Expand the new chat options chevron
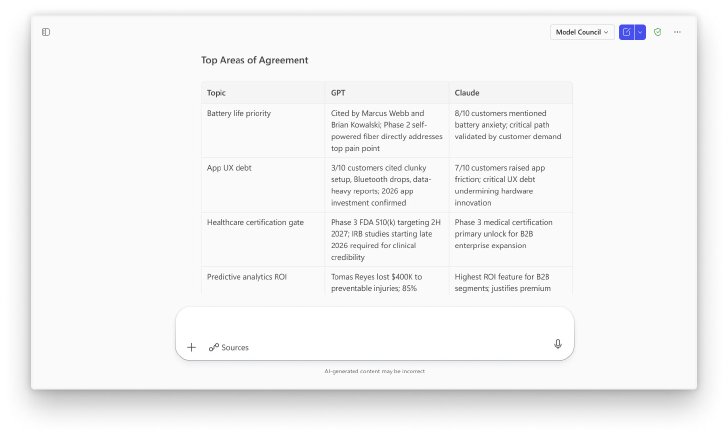Image resolution: width=728 pixels, height=436 pixels. click(640, 32)
